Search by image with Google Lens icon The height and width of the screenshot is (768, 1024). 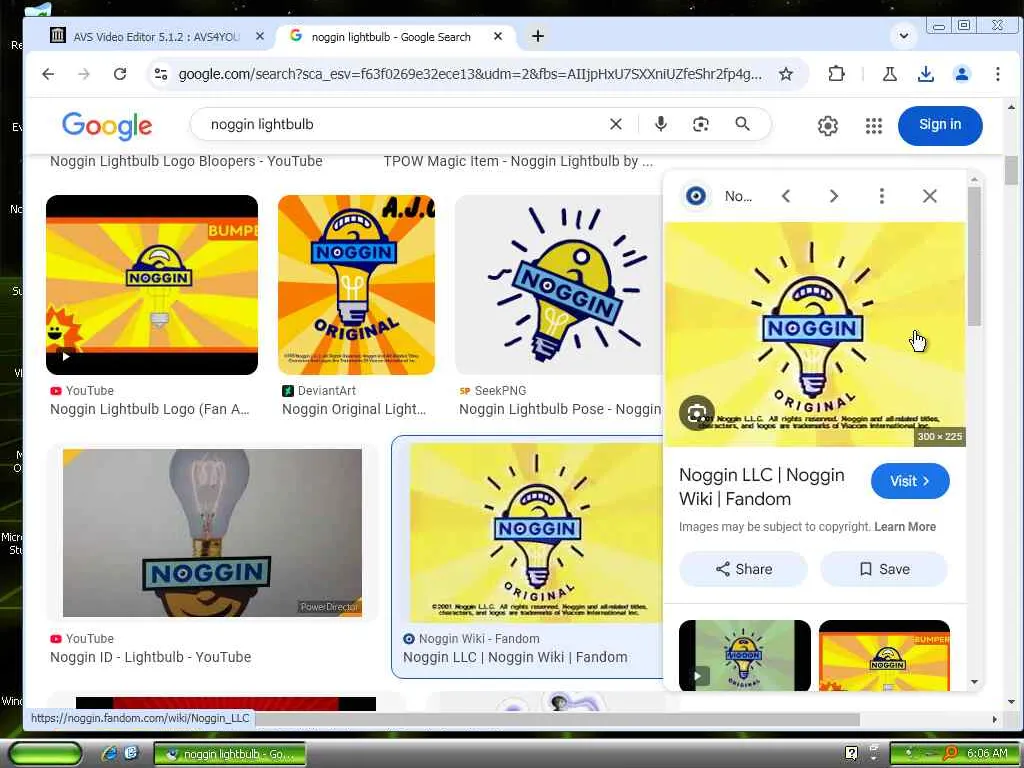701,124
